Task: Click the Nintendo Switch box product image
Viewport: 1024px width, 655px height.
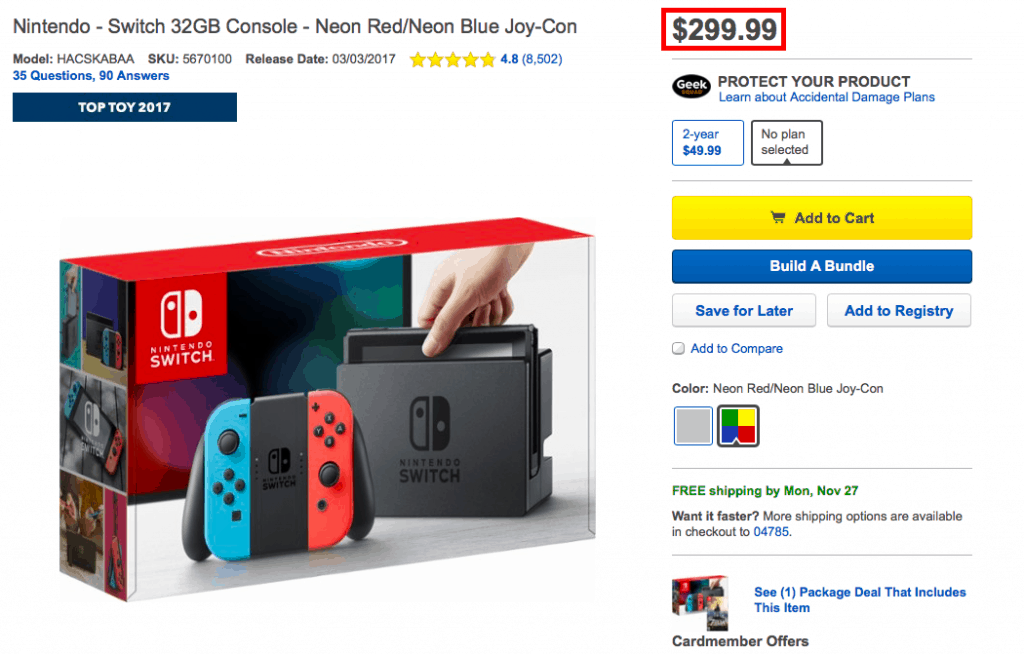Action: click(326, 409)
